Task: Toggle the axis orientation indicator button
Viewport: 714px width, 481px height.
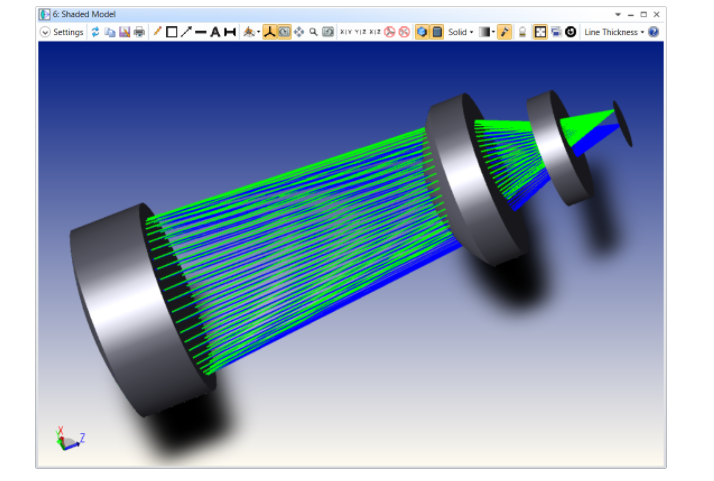Action: point(270,32)
